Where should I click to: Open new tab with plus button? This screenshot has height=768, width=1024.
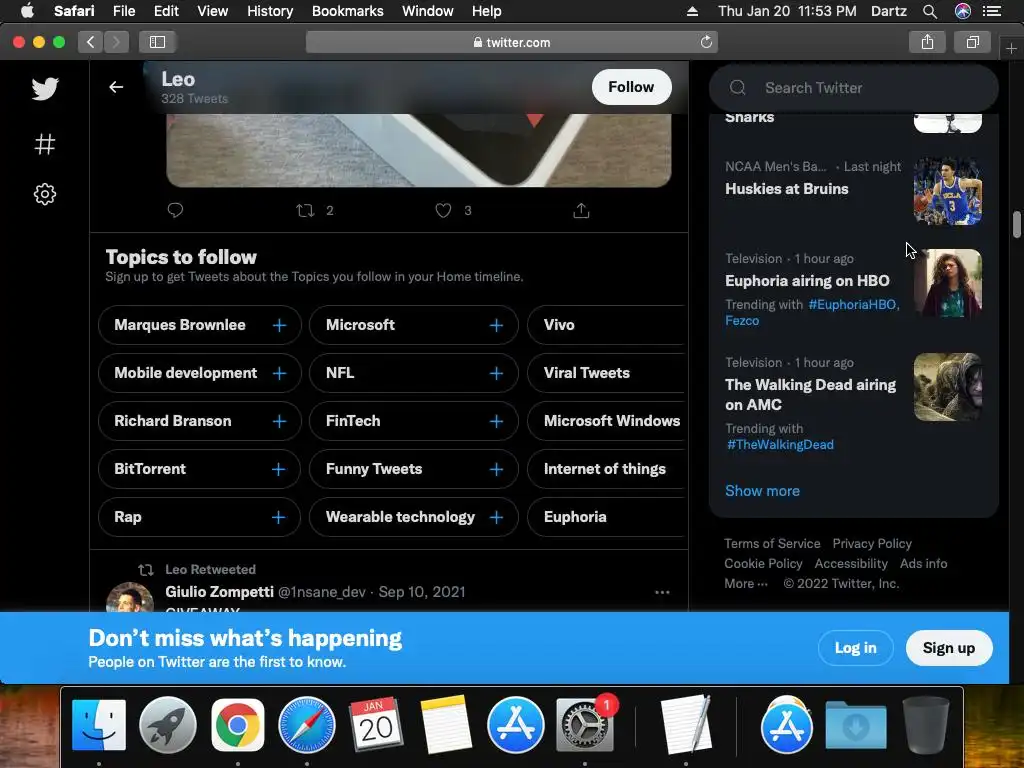point(1011,49)
